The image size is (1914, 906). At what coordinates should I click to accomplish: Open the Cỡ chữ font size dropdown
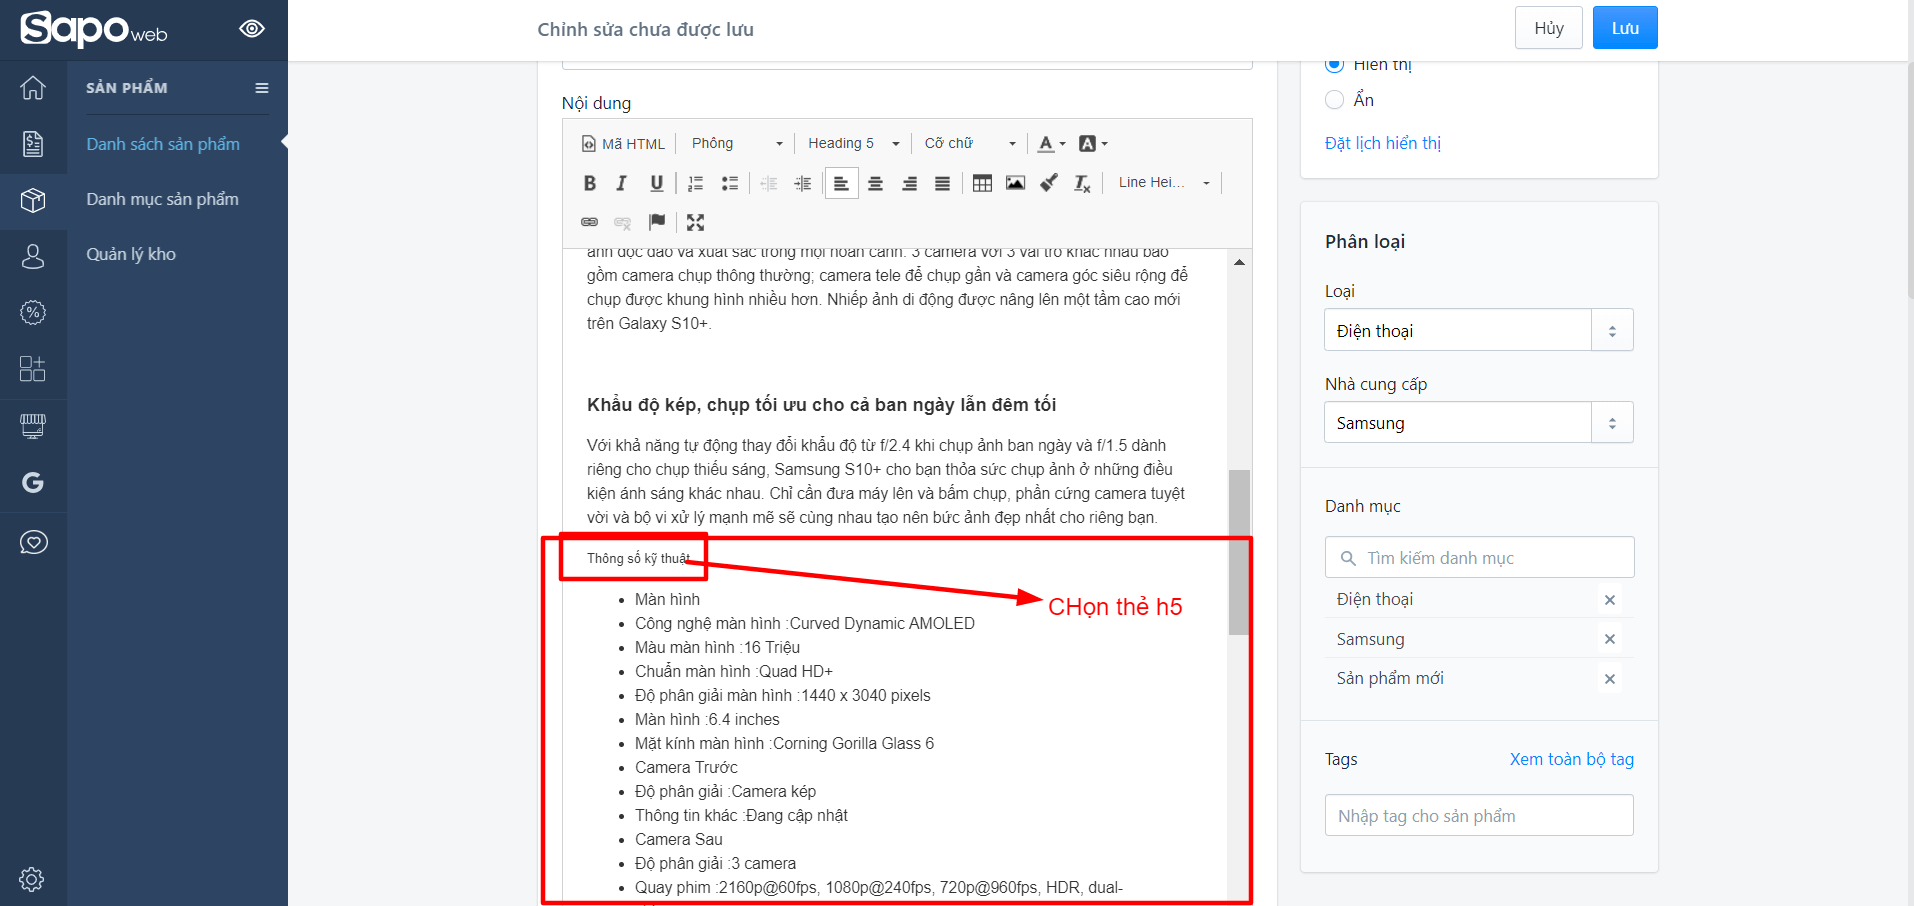[970, 144]
